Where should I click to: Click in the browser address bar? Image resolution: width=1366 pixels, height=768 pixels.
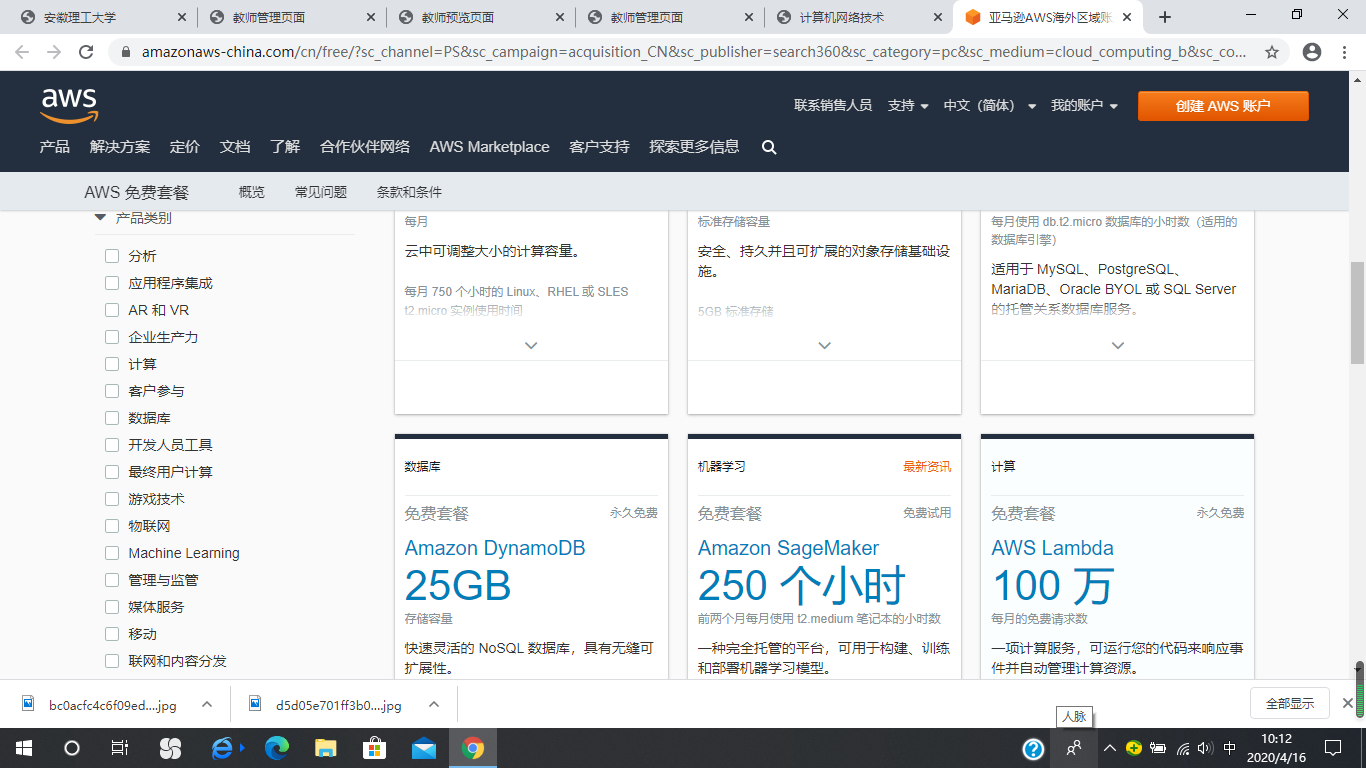click(690, 52)
